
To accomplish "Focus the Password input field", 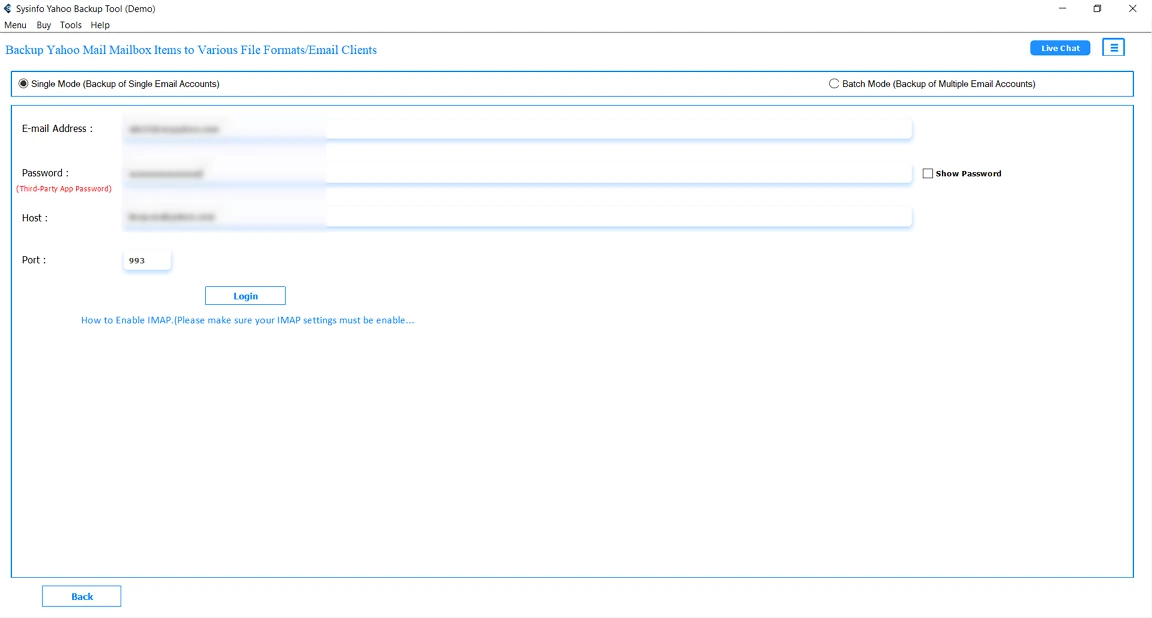I will (517, 173).
